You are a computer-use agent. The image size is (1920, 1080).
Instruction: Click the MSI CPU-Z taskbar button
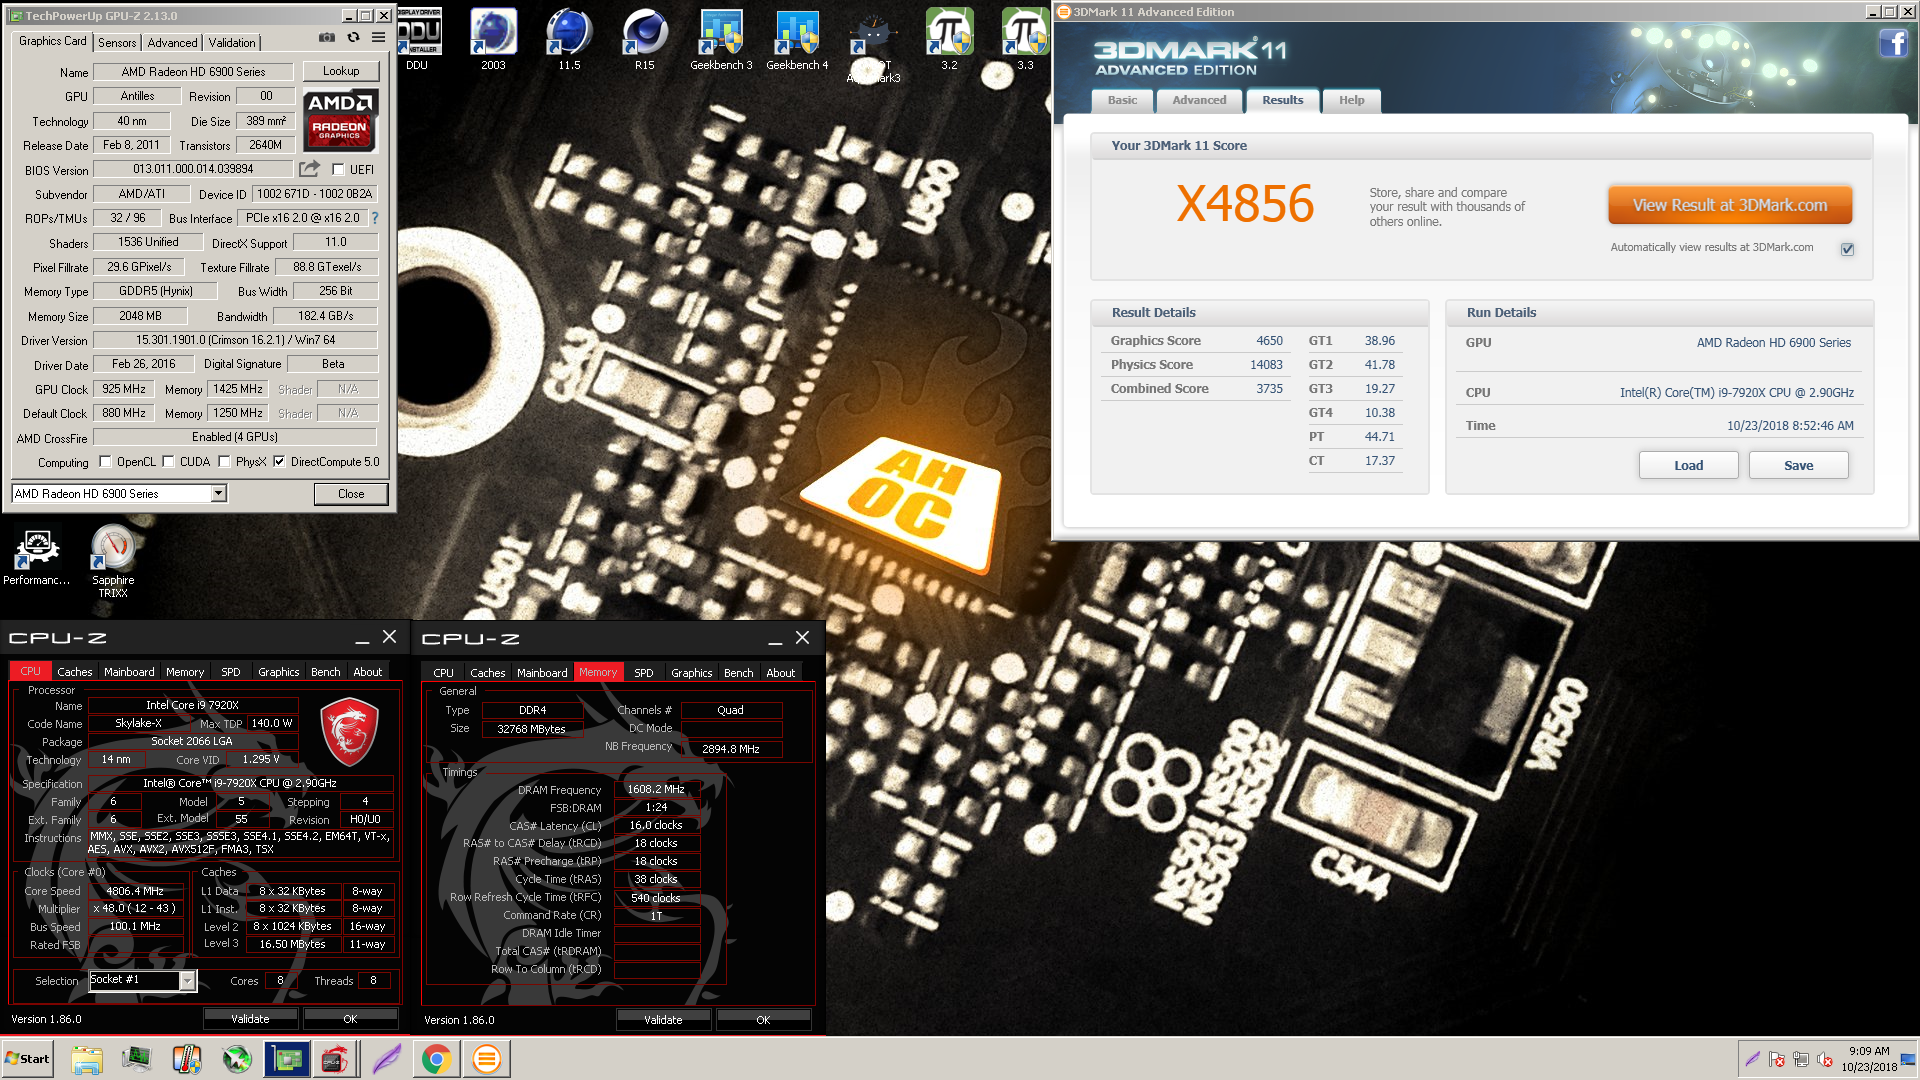(x=335, y=1059)
